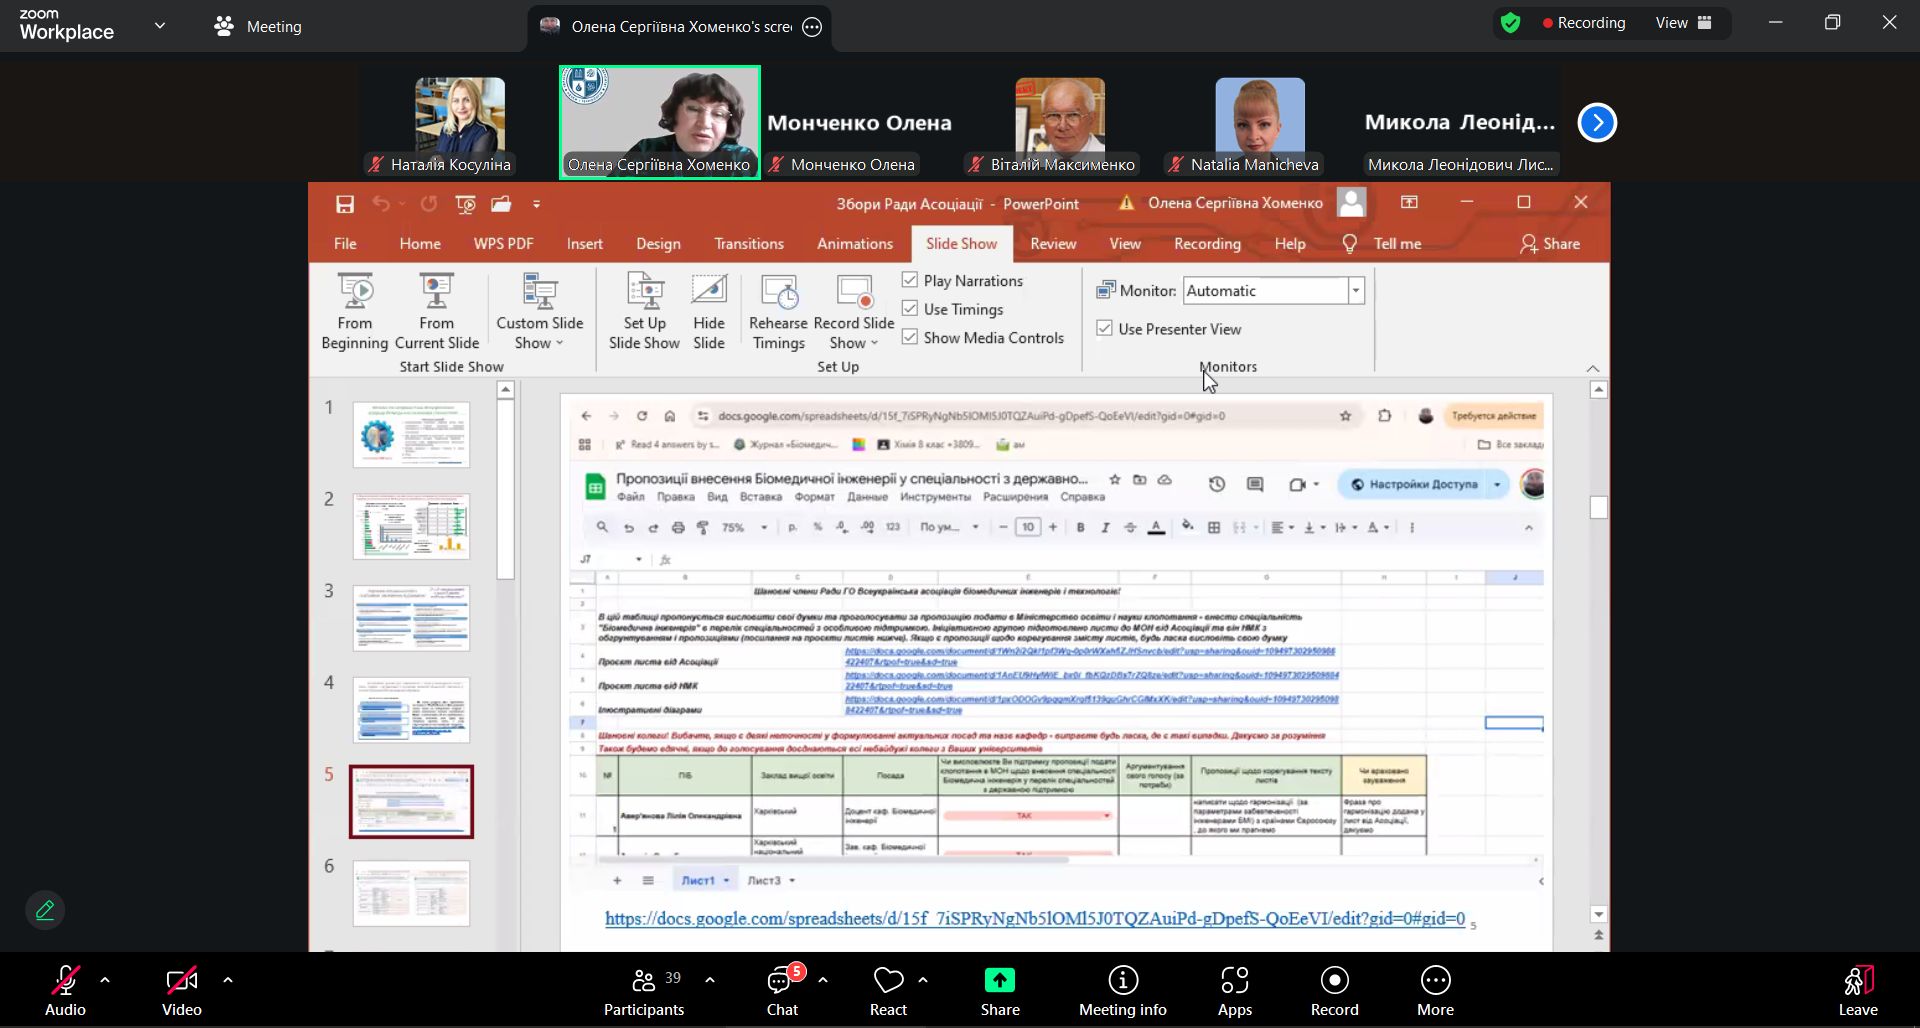The image size is (1920, 1028).
Task: Open the Apps icon
Action: (x=1234, y=981)
